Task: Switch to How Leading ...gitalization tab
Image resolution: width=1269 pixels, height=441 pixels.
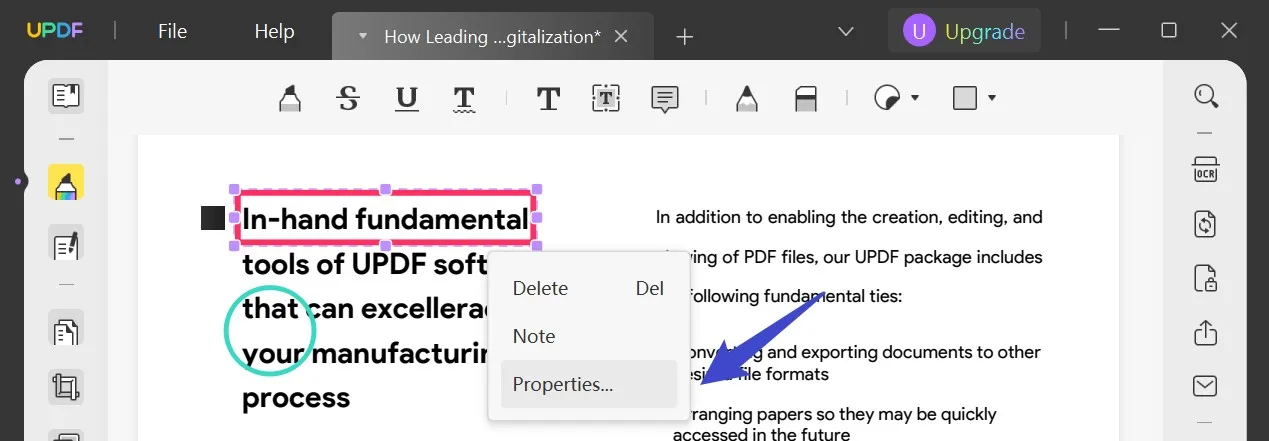Action: 492,37
